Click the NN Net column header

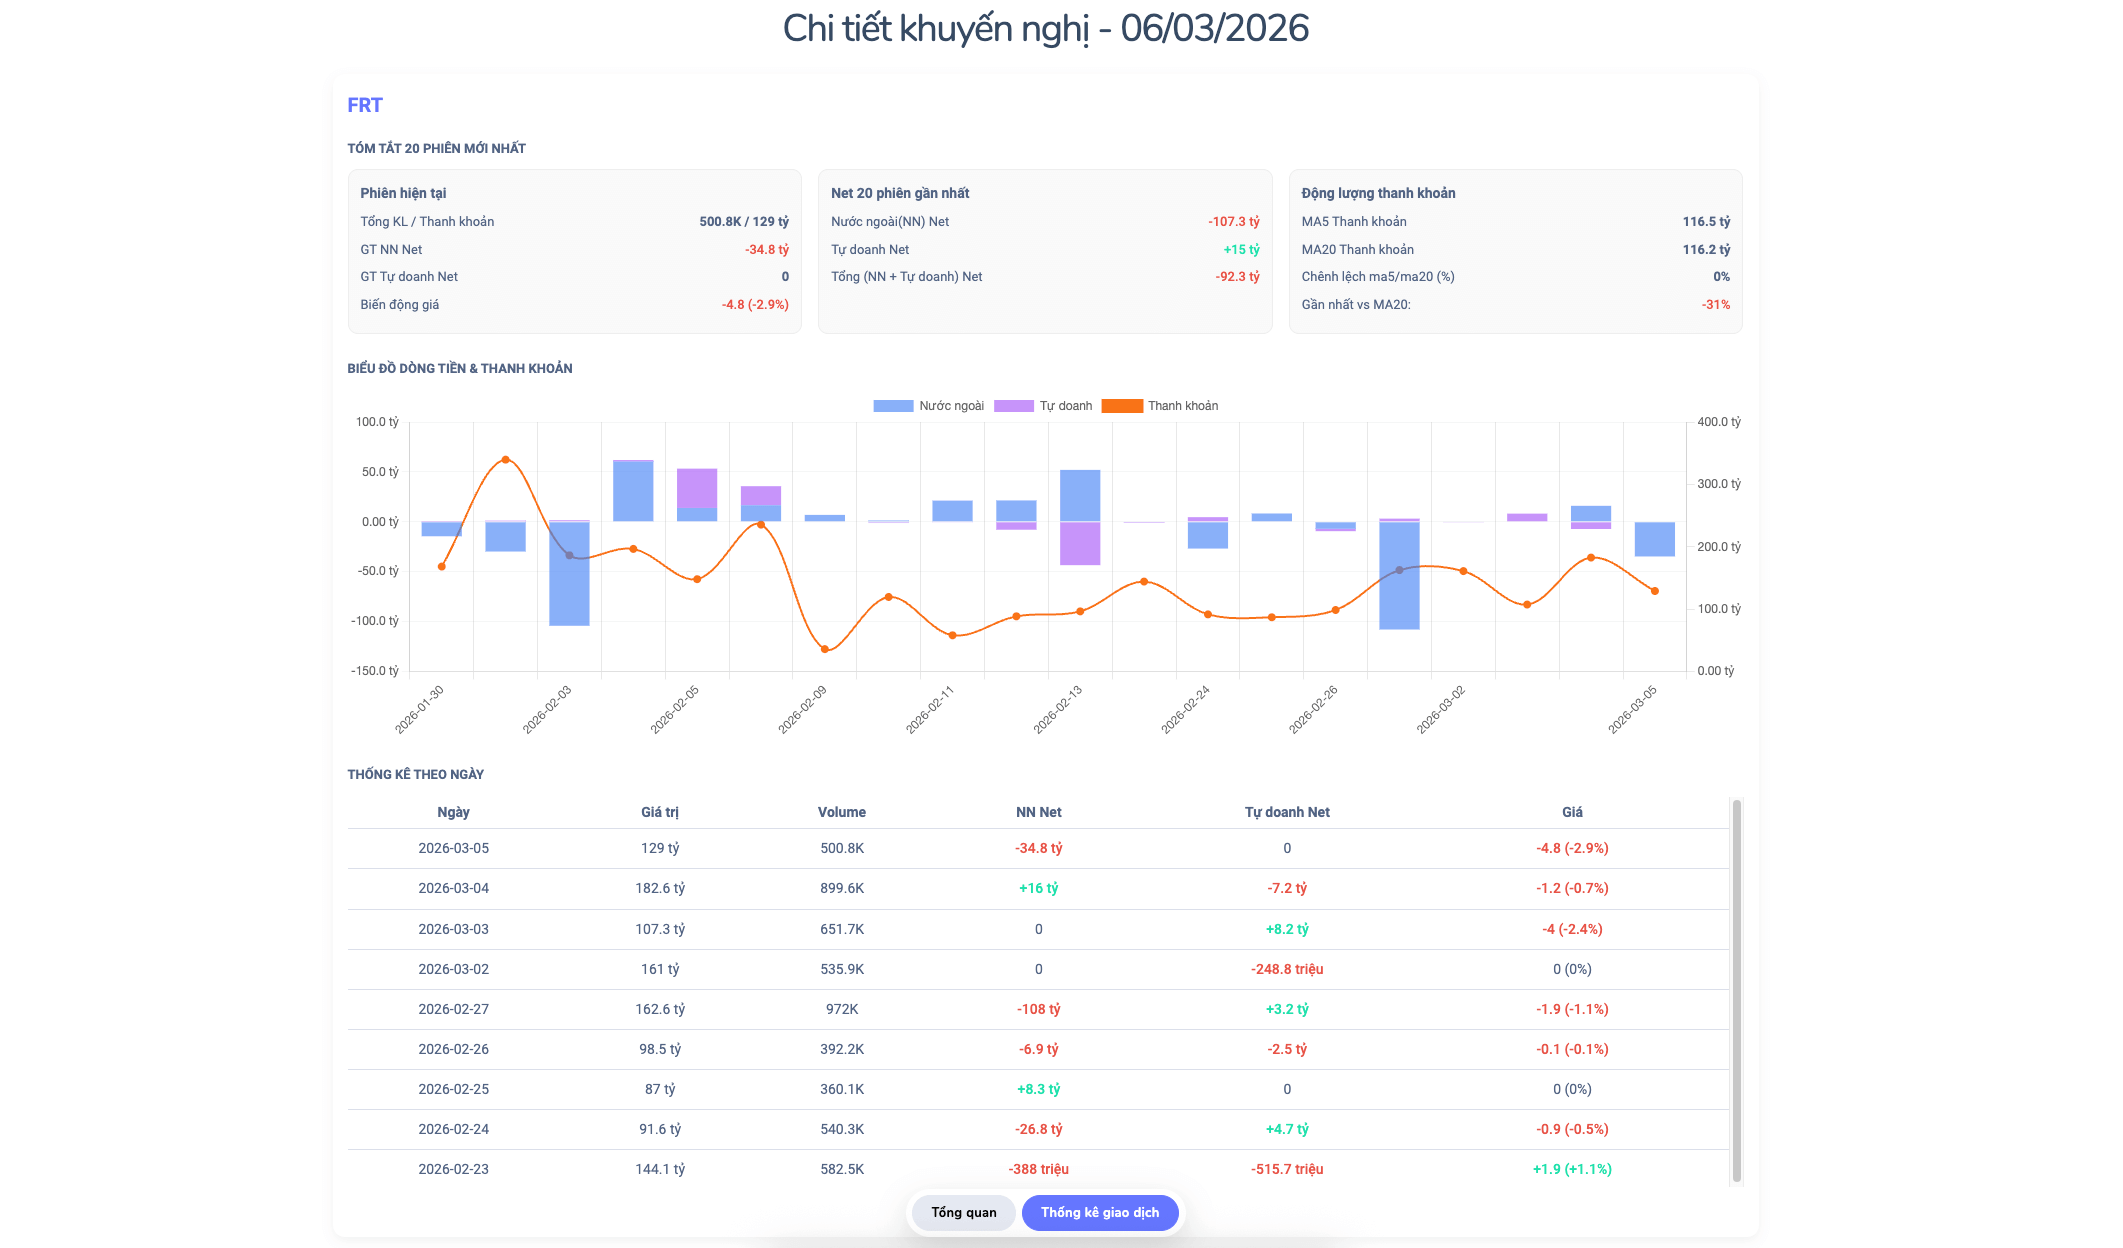(x=1038, y=812)
